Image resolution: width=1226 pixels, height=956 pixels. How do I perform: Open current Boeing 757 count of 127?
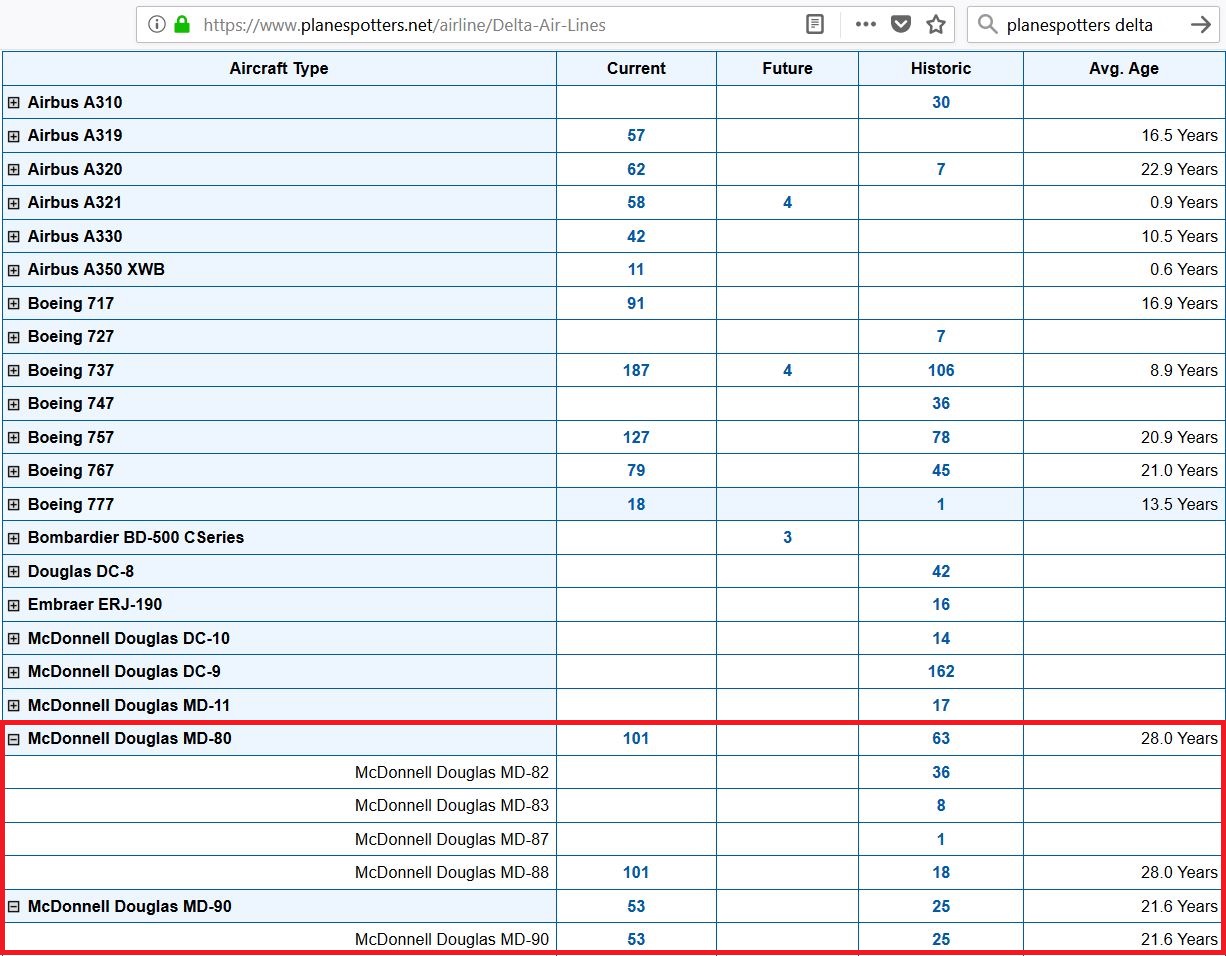coord(636,437)
